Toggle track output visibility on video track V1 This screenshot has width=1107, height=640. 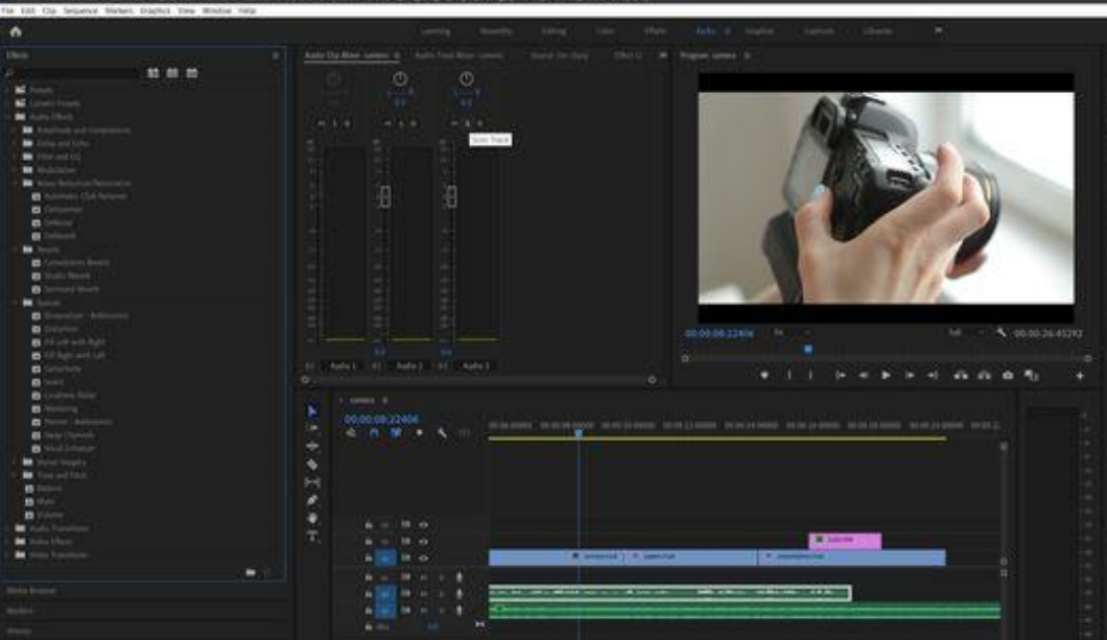pyautogui.click(x=424, y=558)
